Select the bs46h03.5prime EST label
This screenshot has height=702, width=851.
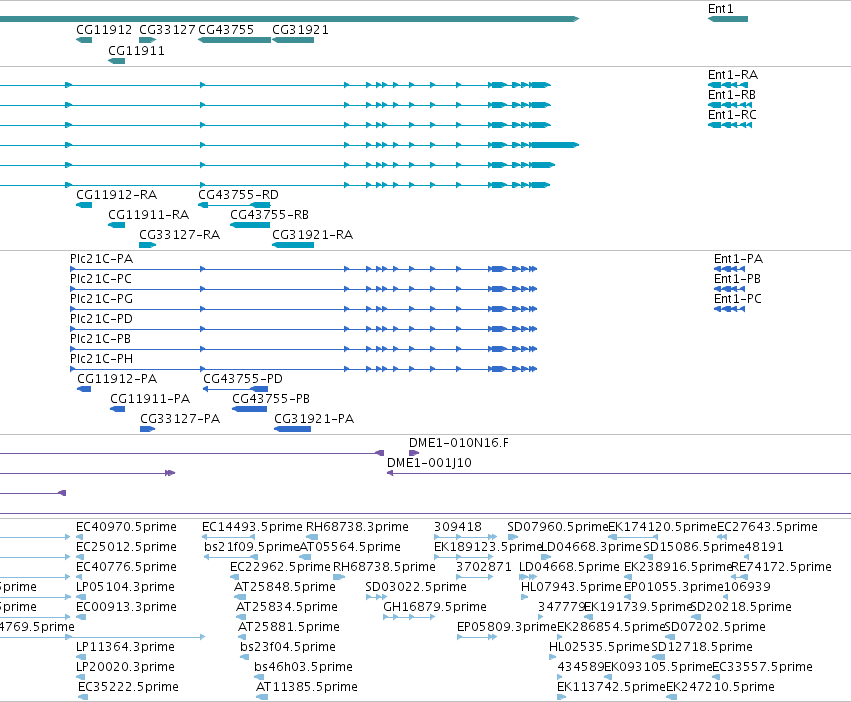[303, 668]
